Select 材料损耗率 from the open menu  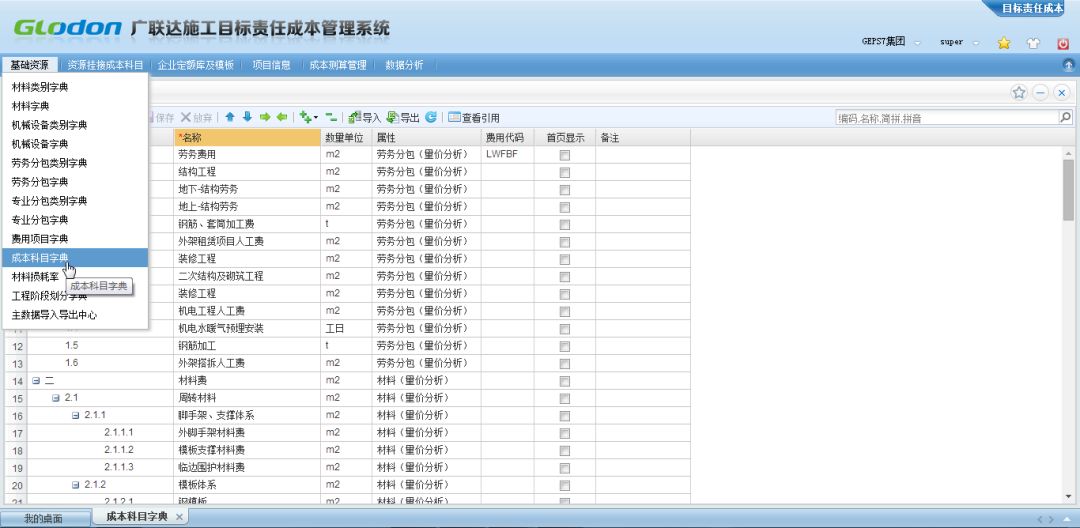coord(35,277)
